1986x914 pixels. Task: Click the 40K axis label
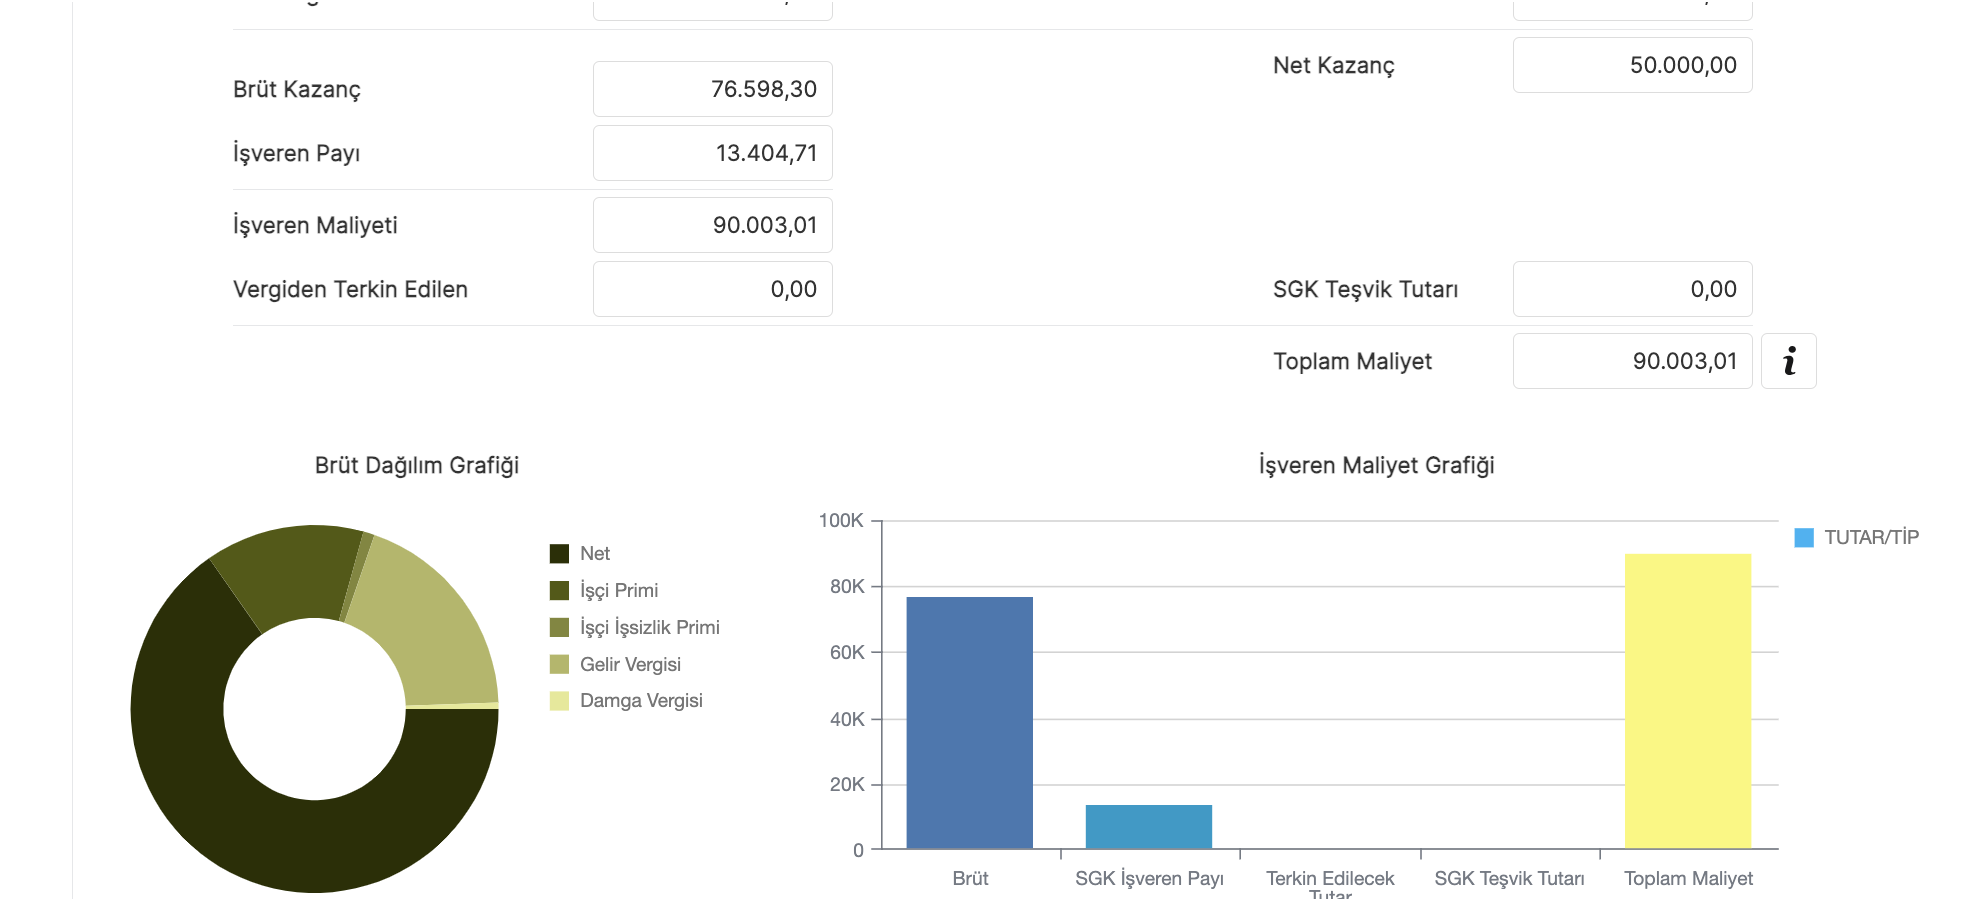847,719
